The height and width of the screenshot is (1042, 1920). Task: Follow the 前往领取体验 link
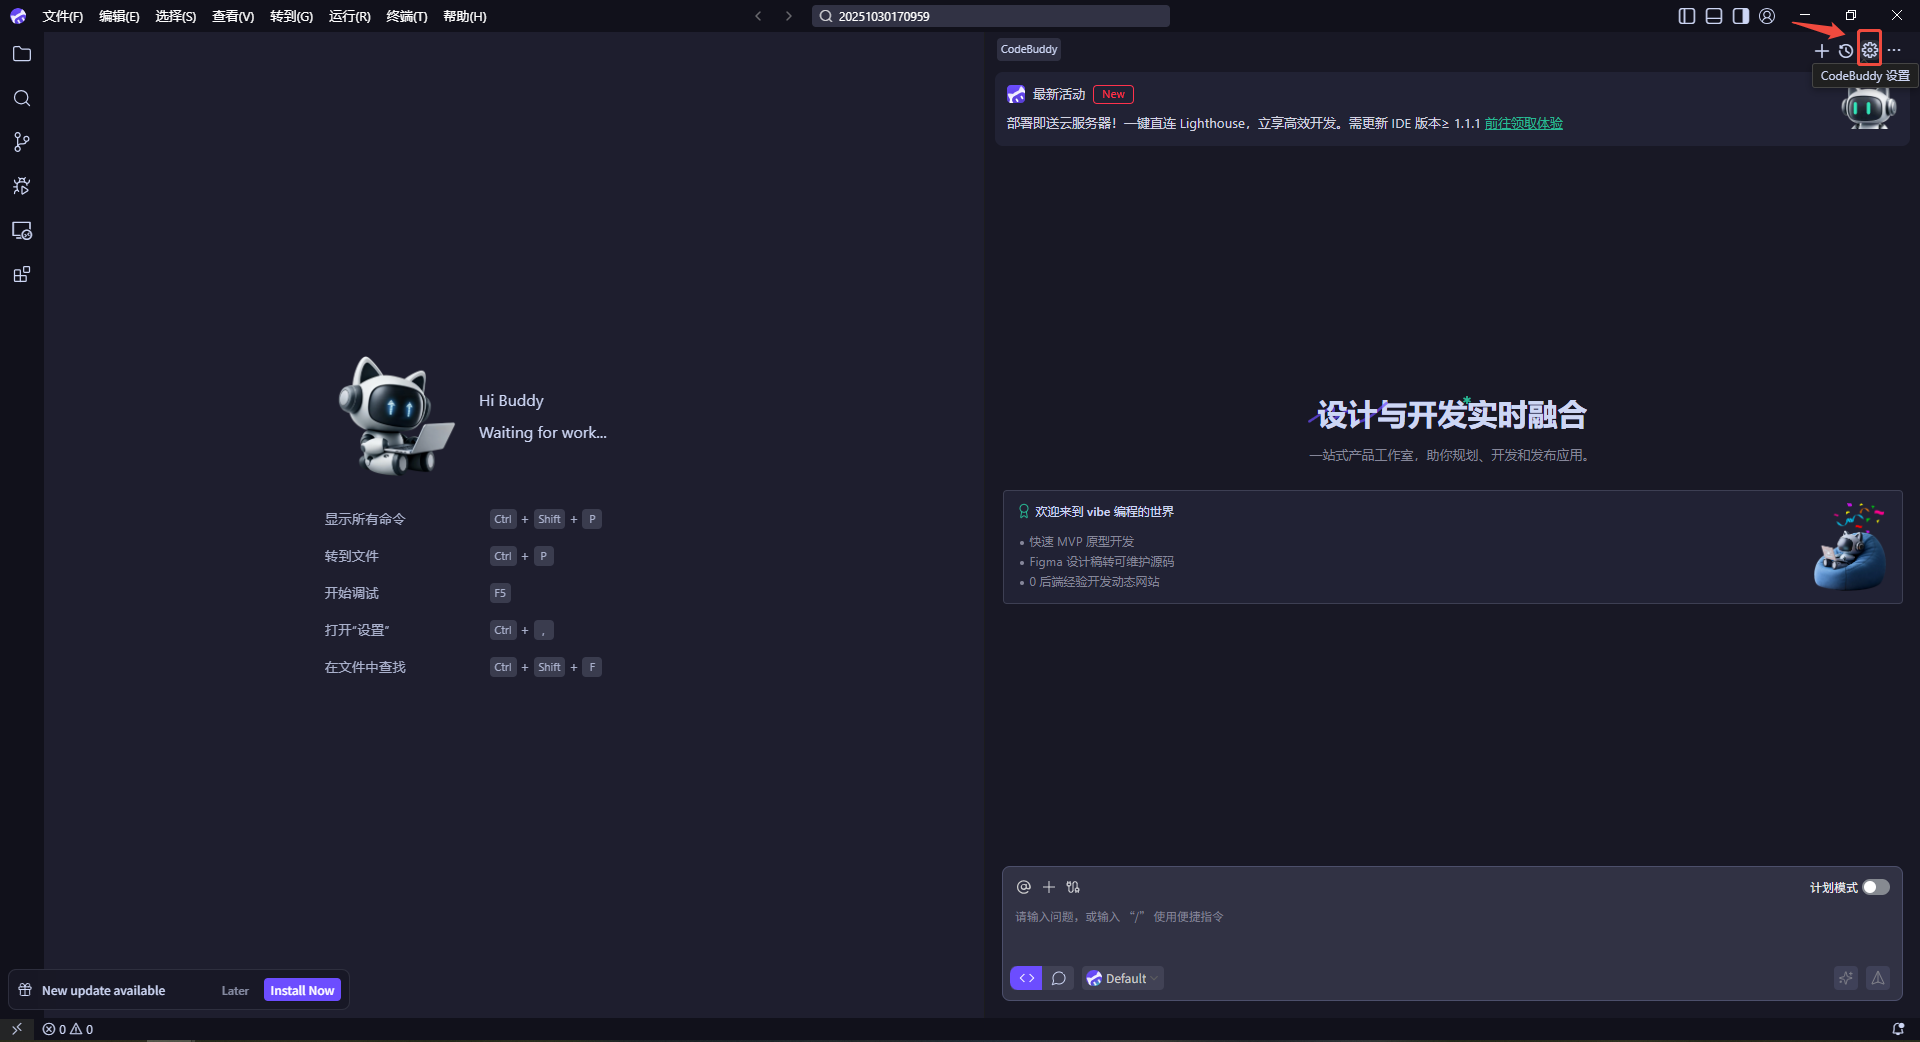click(x=1523, y=123)
